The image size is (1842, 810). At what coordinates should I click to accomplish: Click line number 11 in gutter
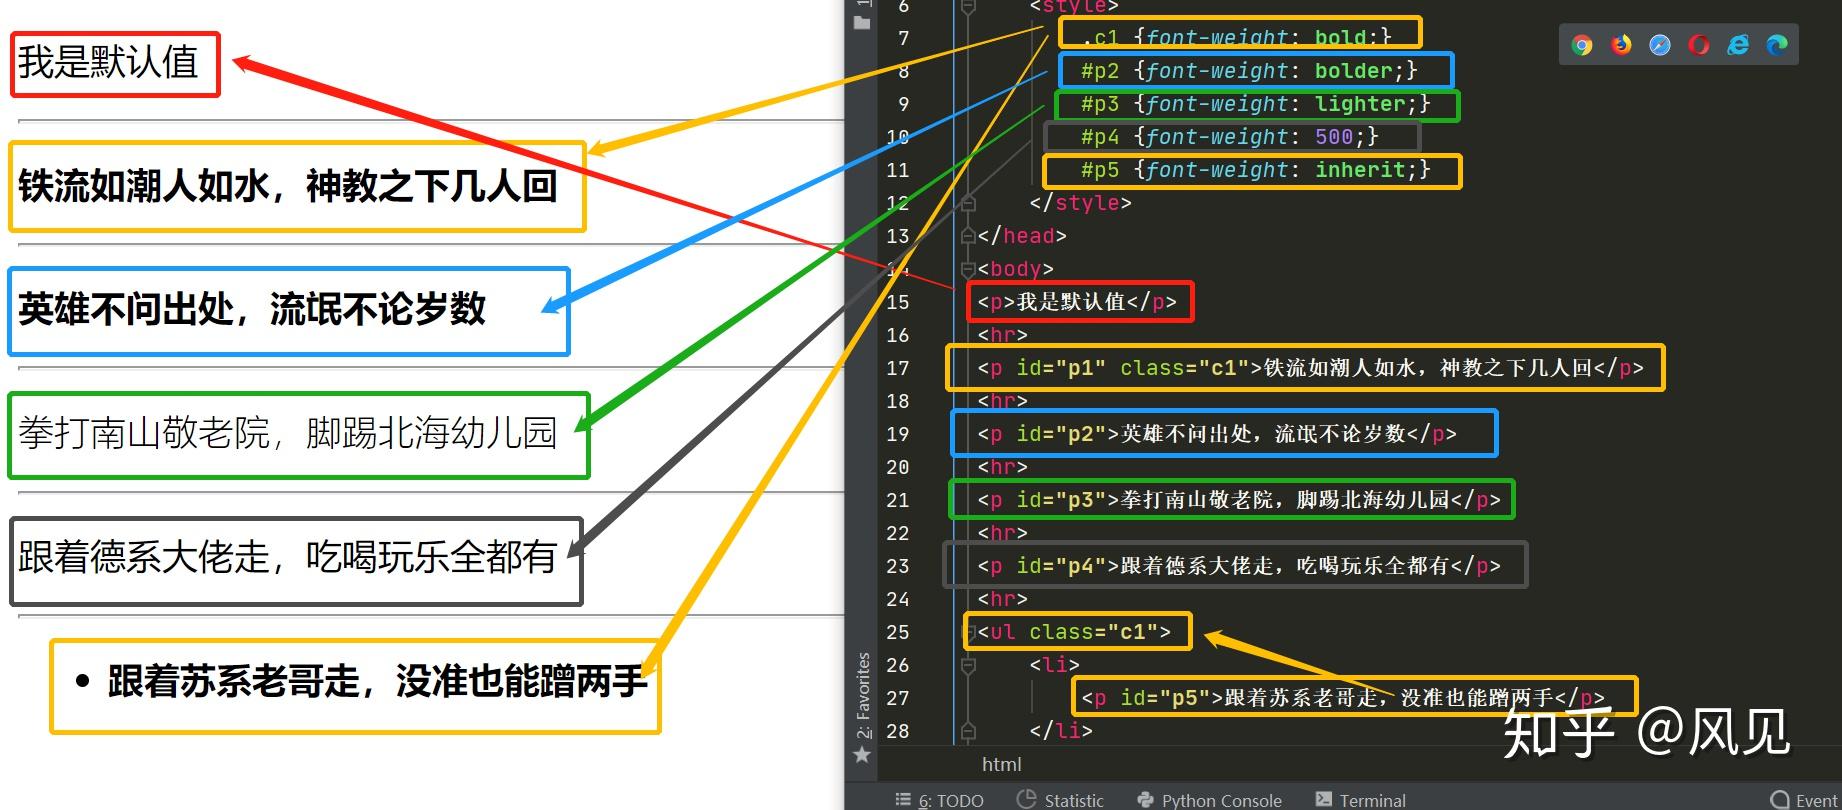898,170
